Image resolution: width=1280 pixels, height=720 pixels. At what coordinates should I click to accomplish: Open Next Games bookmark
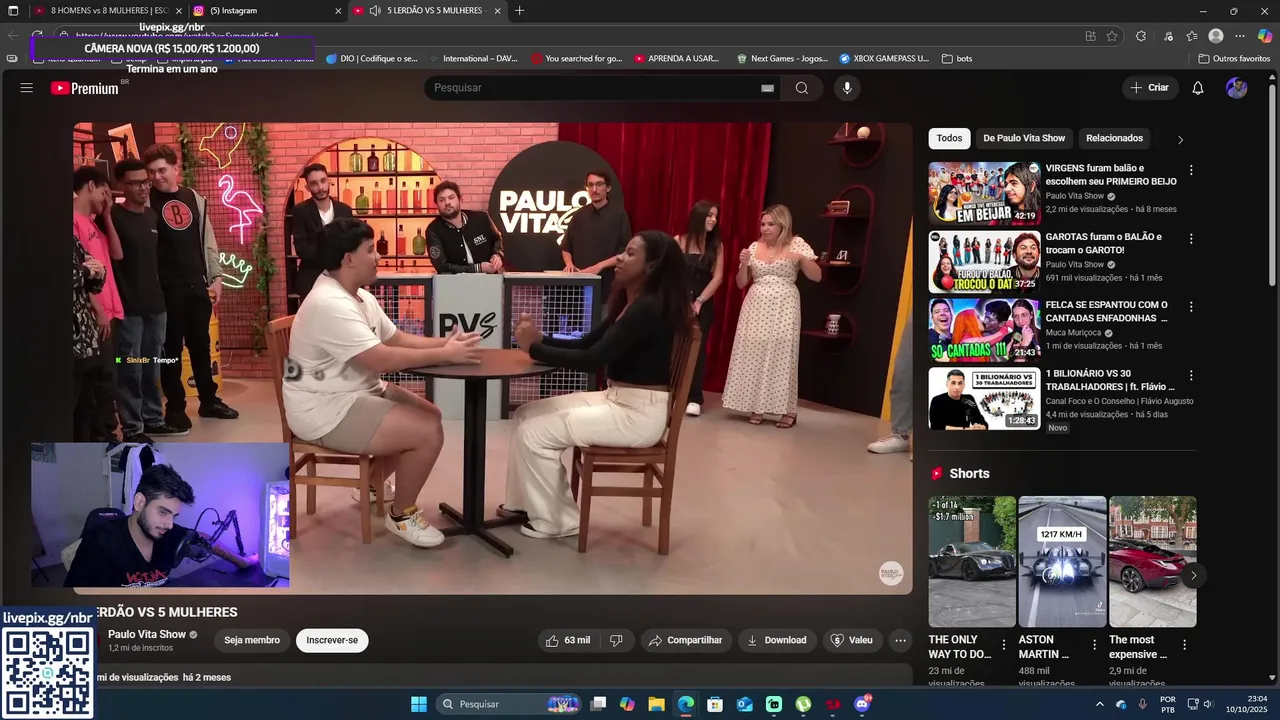783,59
